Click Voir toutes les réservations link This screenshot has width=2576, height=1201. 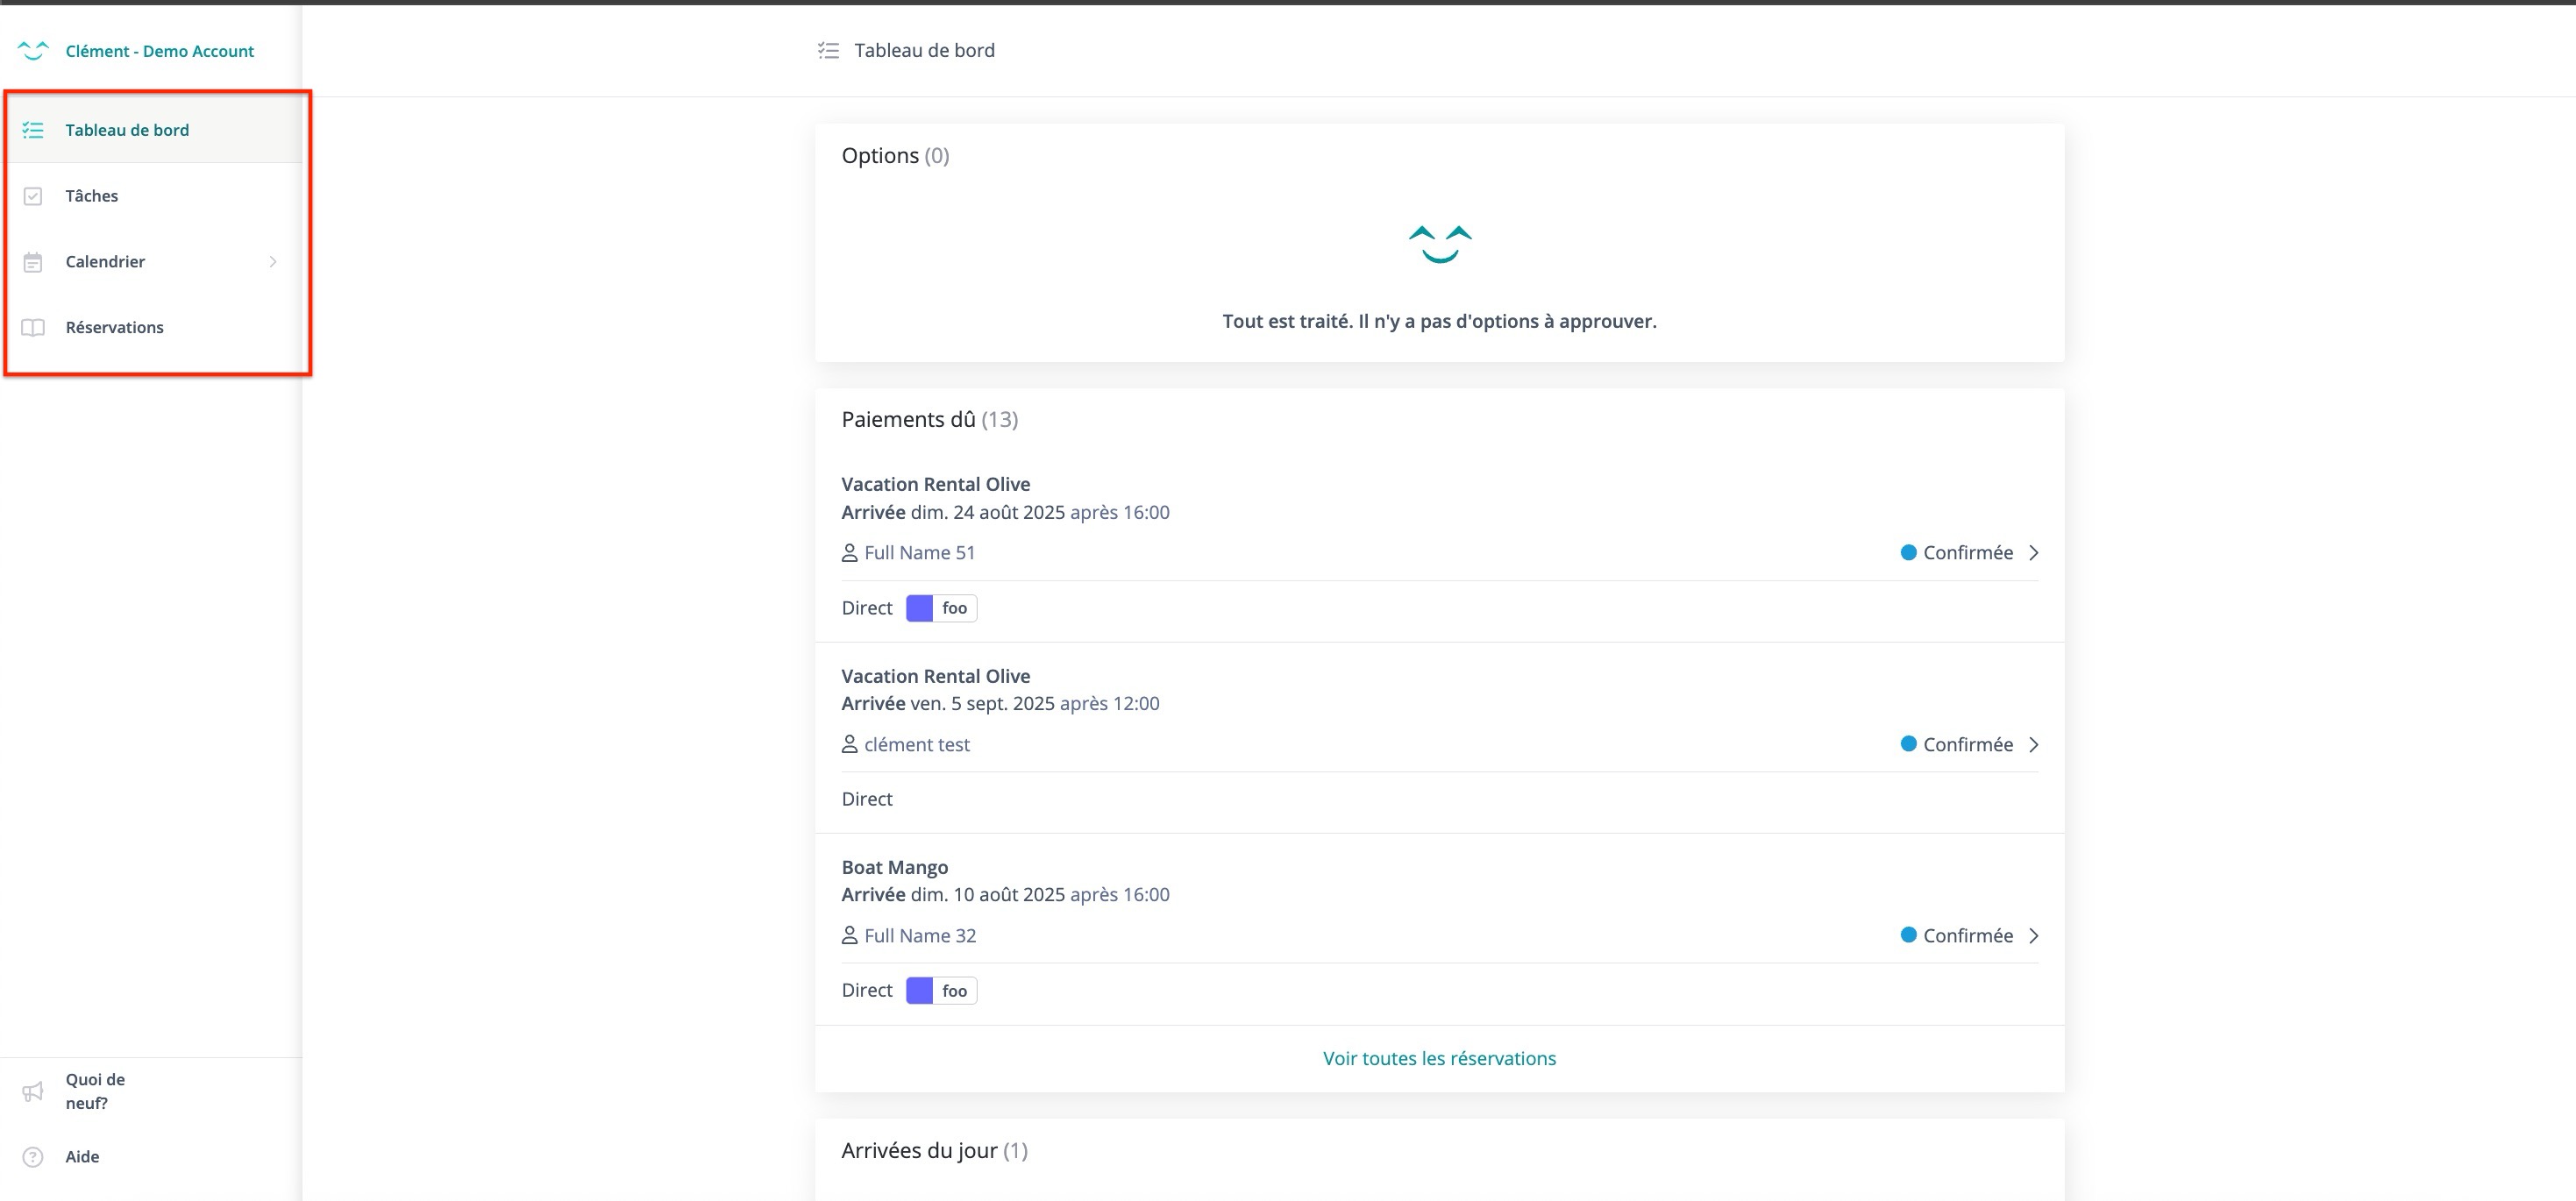1439,1058
